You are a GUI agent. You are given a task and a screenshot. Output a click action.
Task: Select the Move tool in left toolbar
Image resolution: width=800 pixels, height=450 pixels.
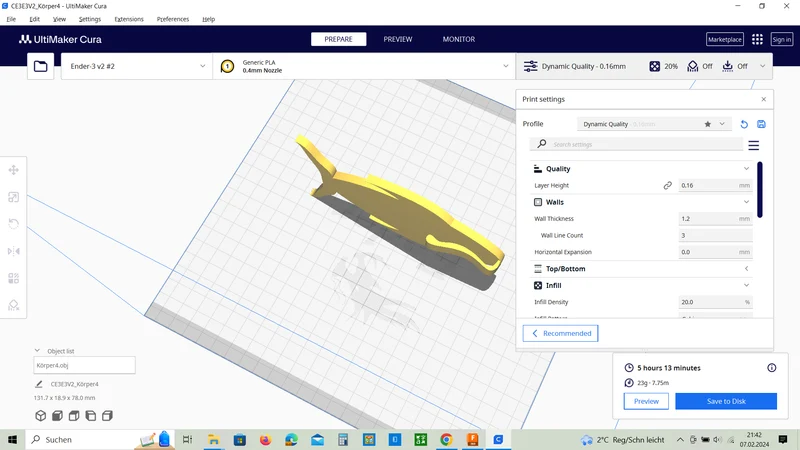tap(14, 170)
